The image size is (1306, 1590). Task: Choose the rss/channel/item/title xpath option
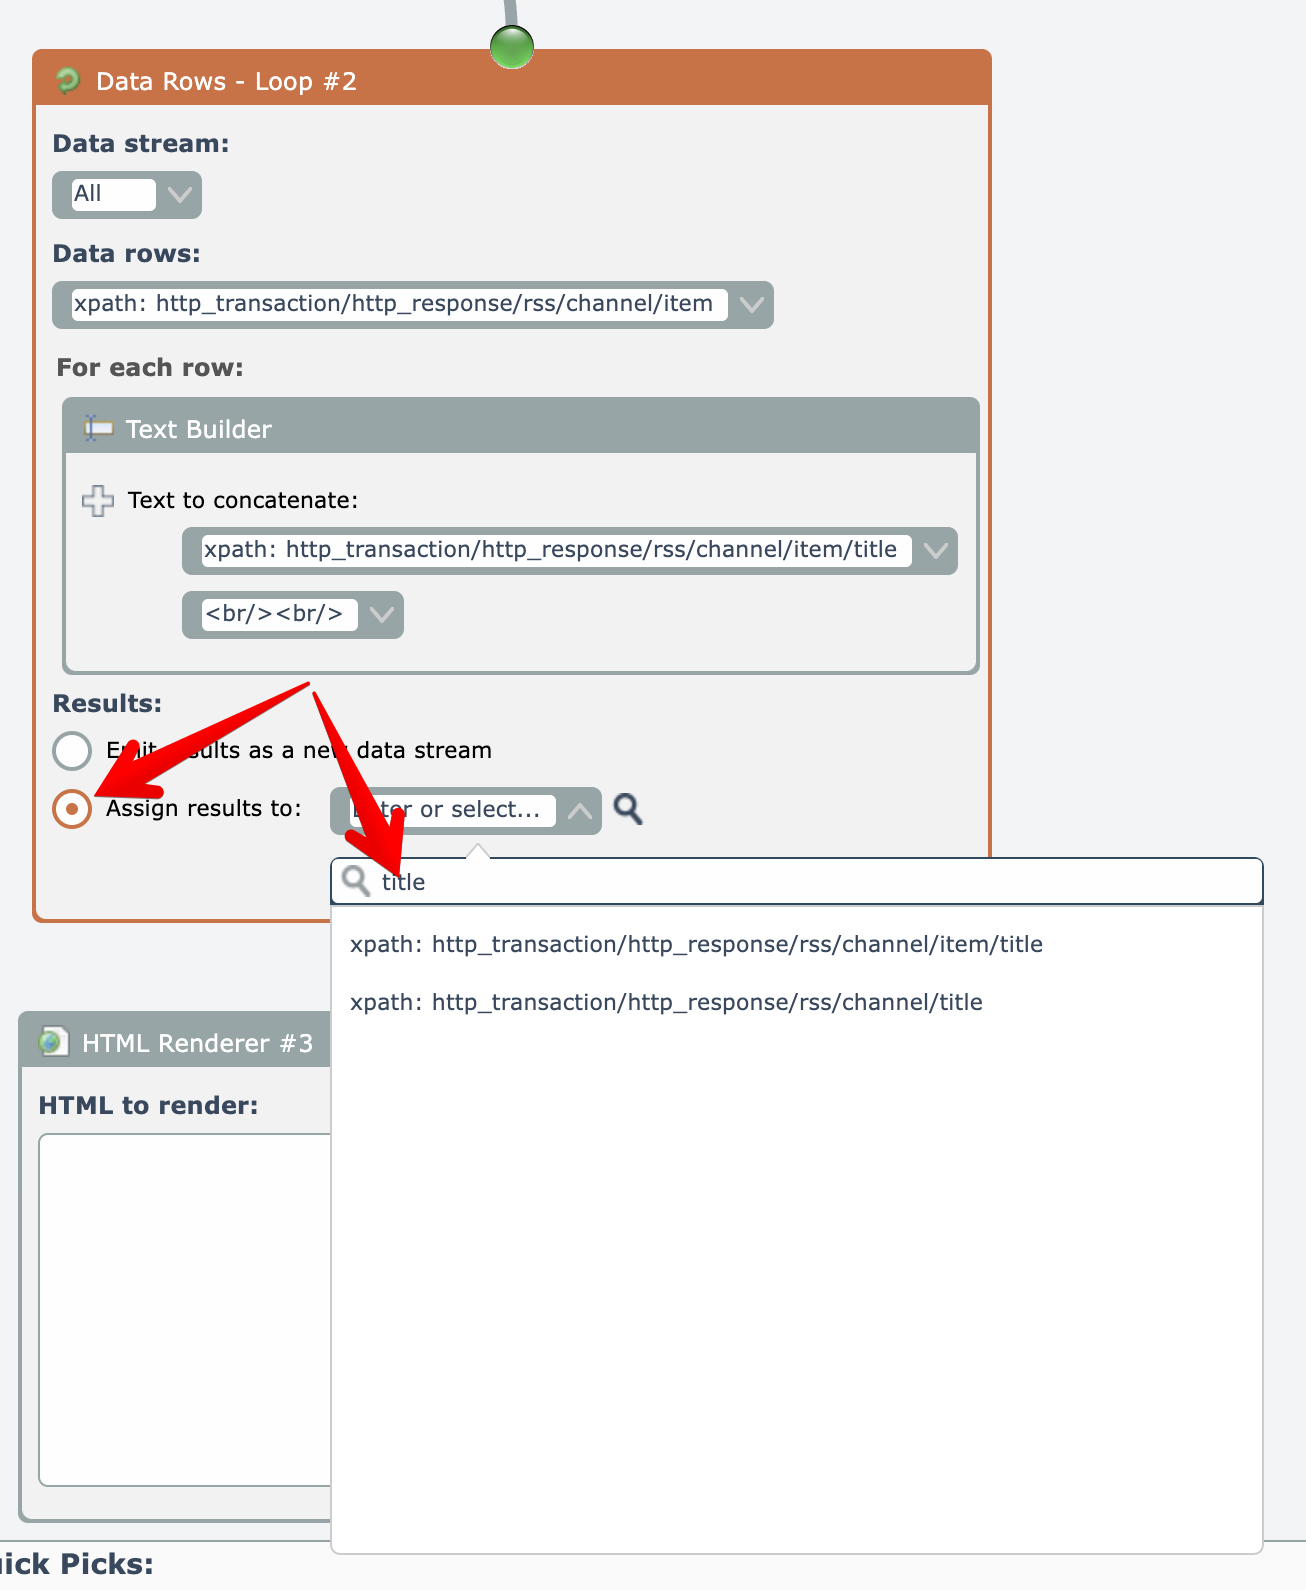[x=696, y=944]
